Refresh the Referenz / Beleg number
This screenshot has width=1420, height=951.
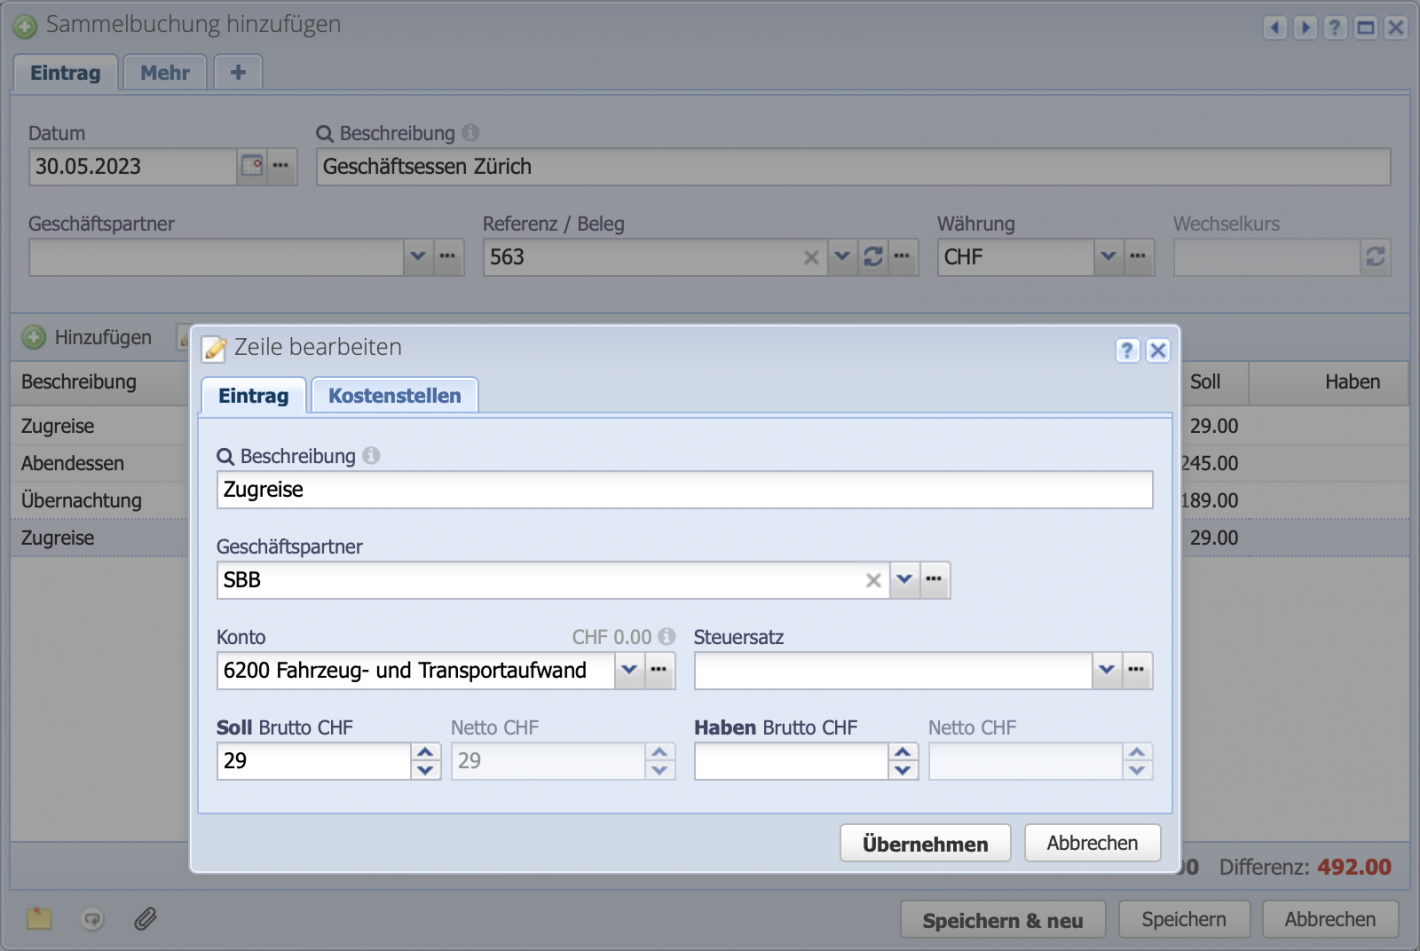(873, 257)
